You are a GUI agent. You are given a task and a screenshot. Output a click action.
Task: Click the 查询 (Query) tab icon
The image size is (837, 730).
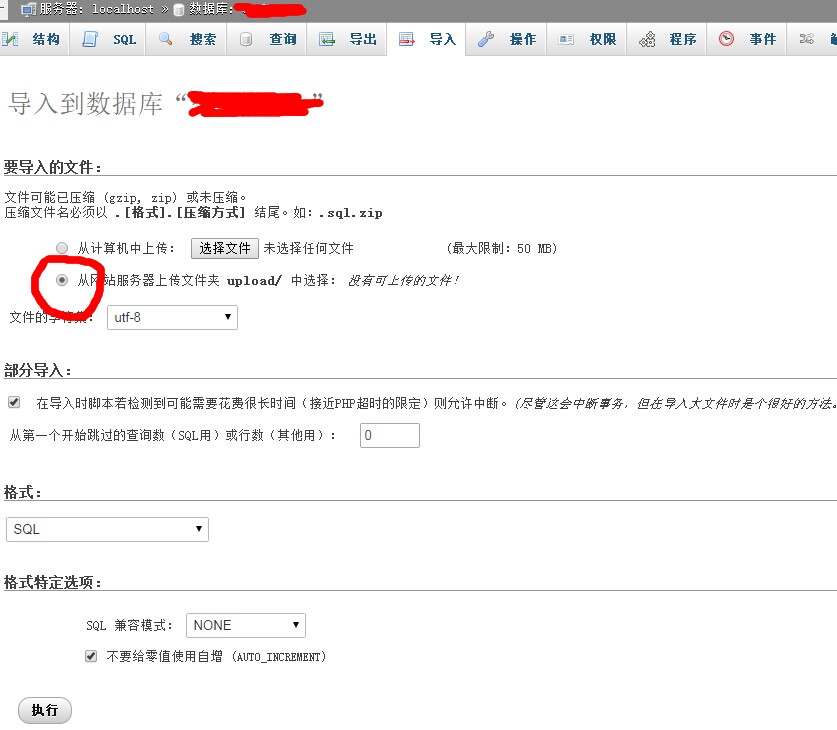(246, 39)
